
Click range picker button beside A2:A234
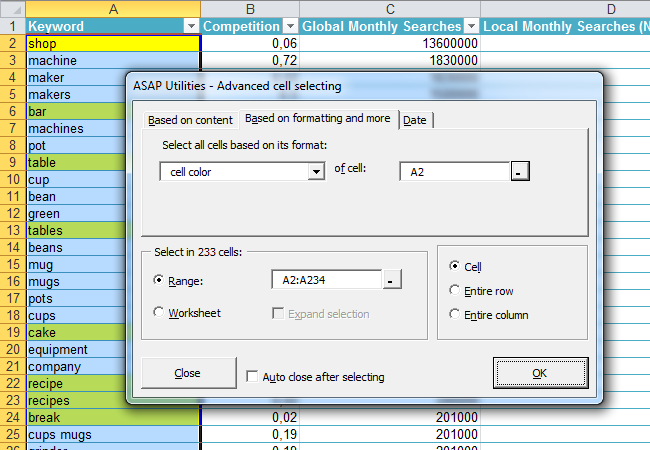pos(392,280)
